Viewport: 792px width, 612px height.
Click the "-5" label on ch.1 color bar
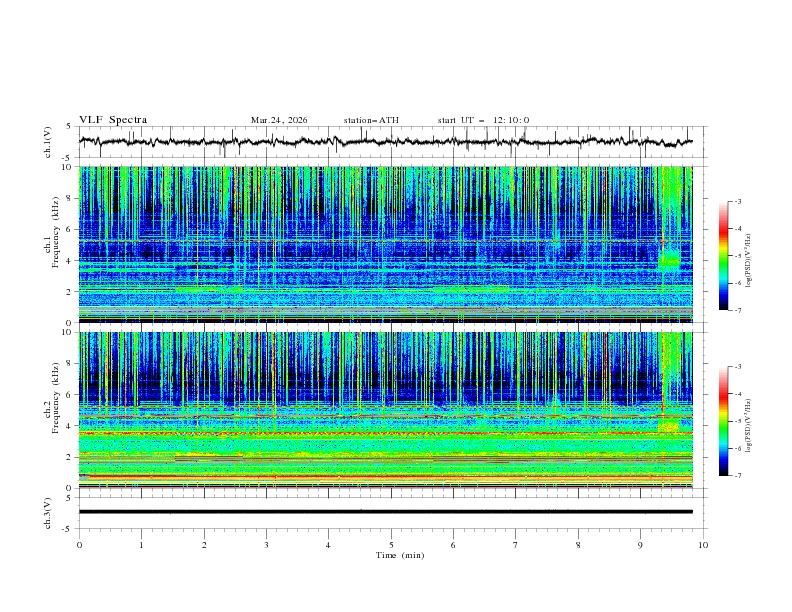pos(737,256)
